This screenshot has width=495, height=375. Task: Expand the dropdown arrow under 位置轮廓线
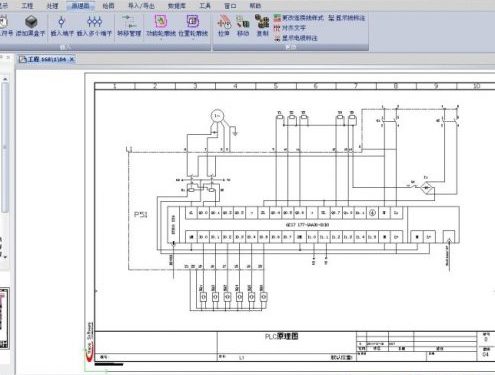(x=193, y=38)
